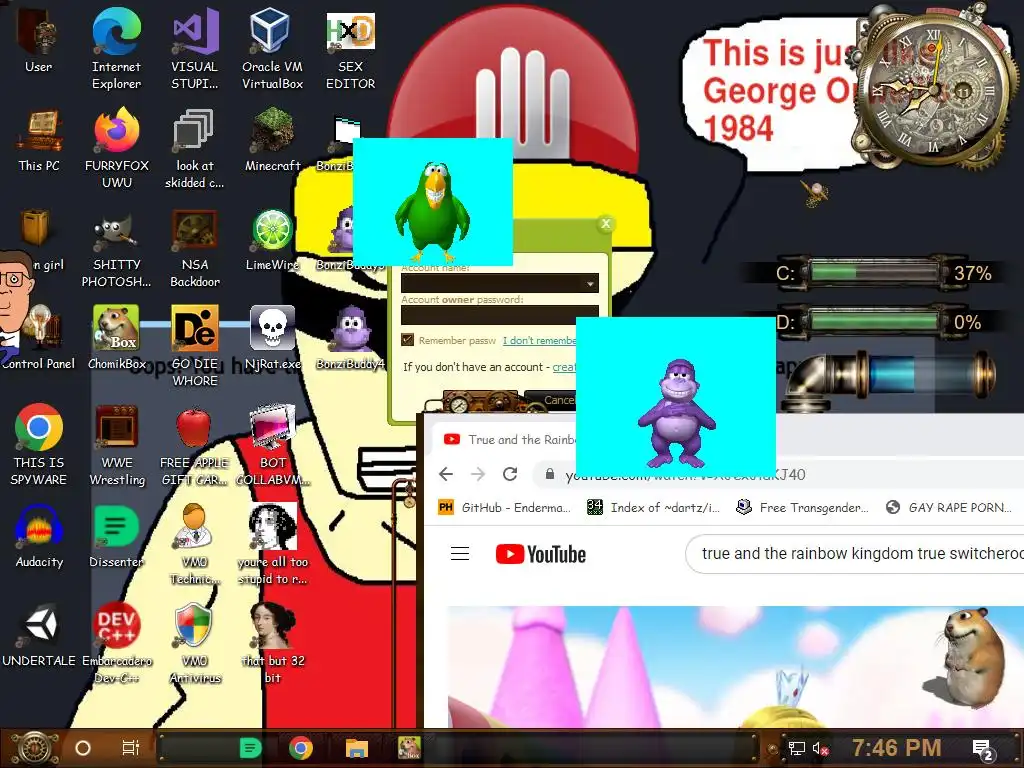This screenshot has height=768, width=1024.
Task: Open This PC desktop icon
Action: (x=39, y=140)
